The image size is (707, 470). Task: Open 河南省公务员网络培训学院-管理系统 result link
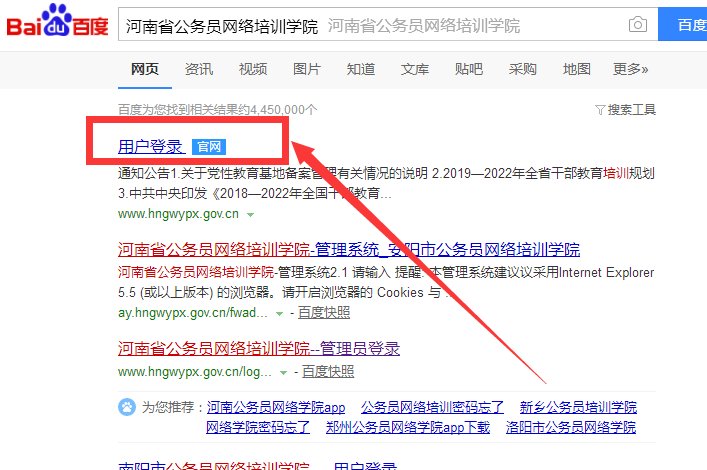[349, 249]
